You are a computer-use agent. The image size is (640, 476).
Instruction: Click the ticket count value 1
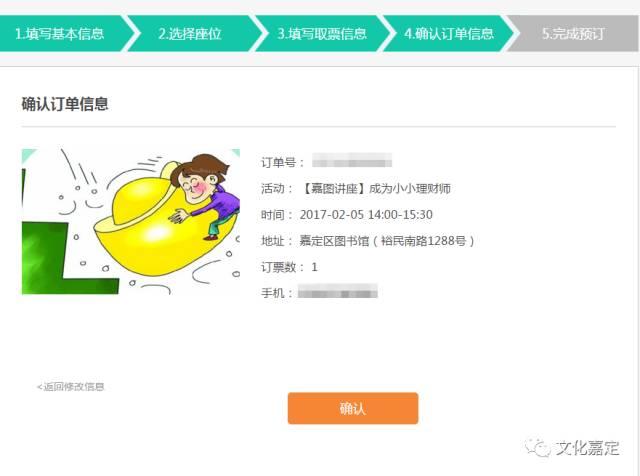(314, 267)
